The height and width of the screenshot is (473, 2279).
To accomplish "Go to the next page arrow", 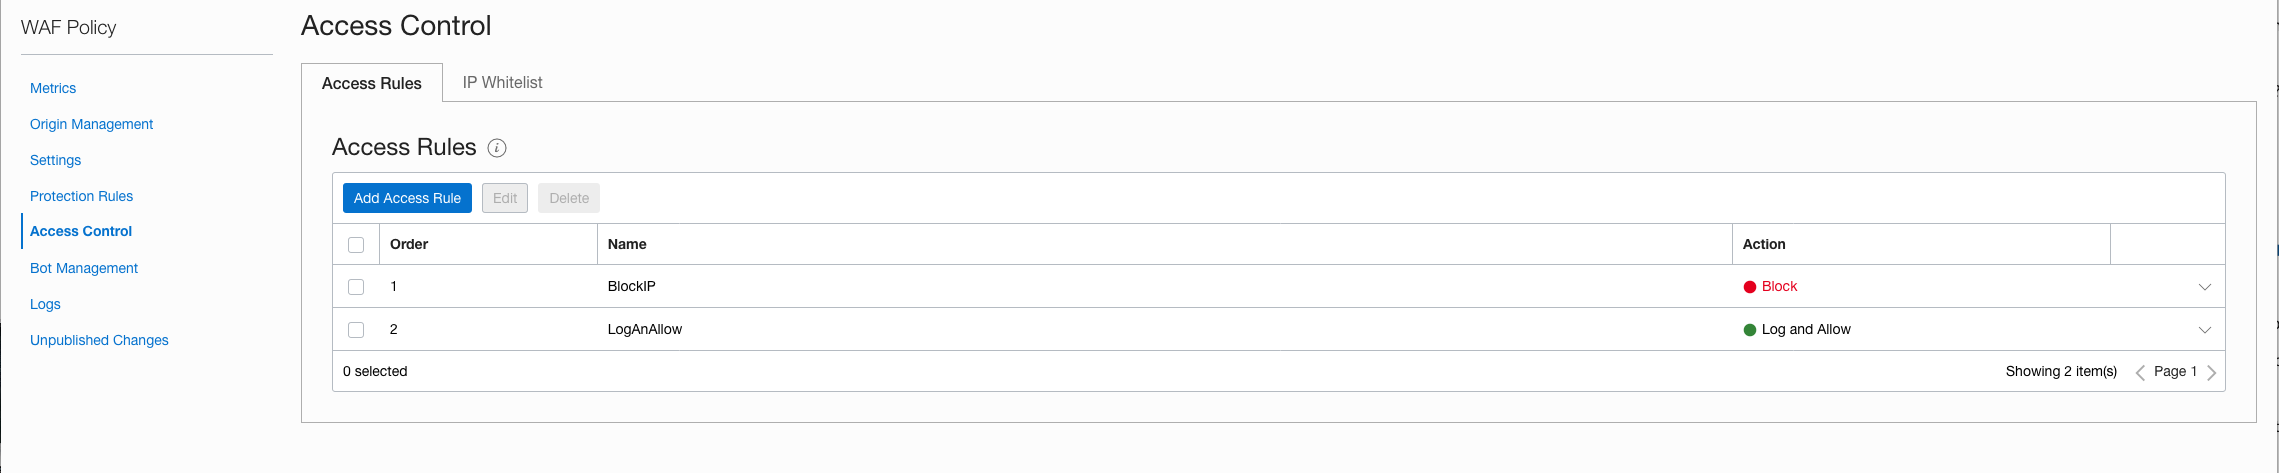I will click(x=2211, y=372).
